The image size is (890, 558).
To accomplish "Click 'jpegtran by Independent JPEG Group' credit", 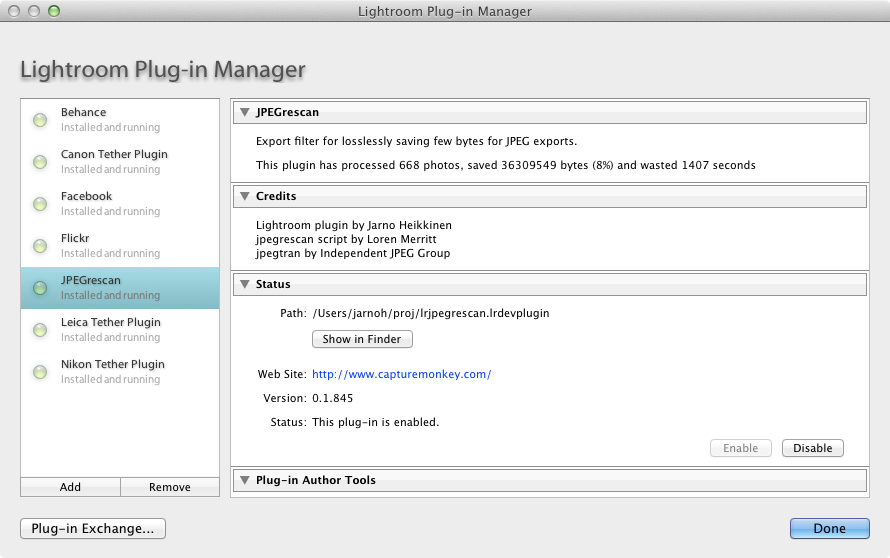I will [x=353, y=253].
